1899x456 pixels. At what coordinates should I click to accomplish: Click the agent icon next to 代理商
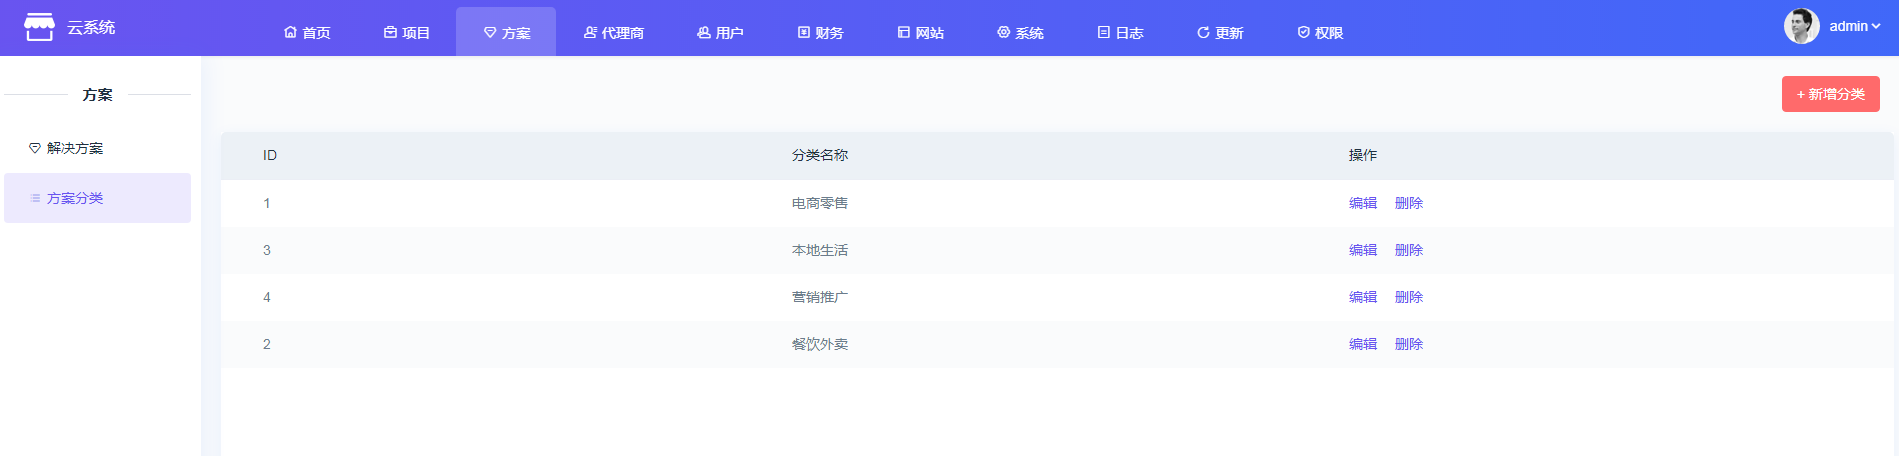tap(590, 32)
